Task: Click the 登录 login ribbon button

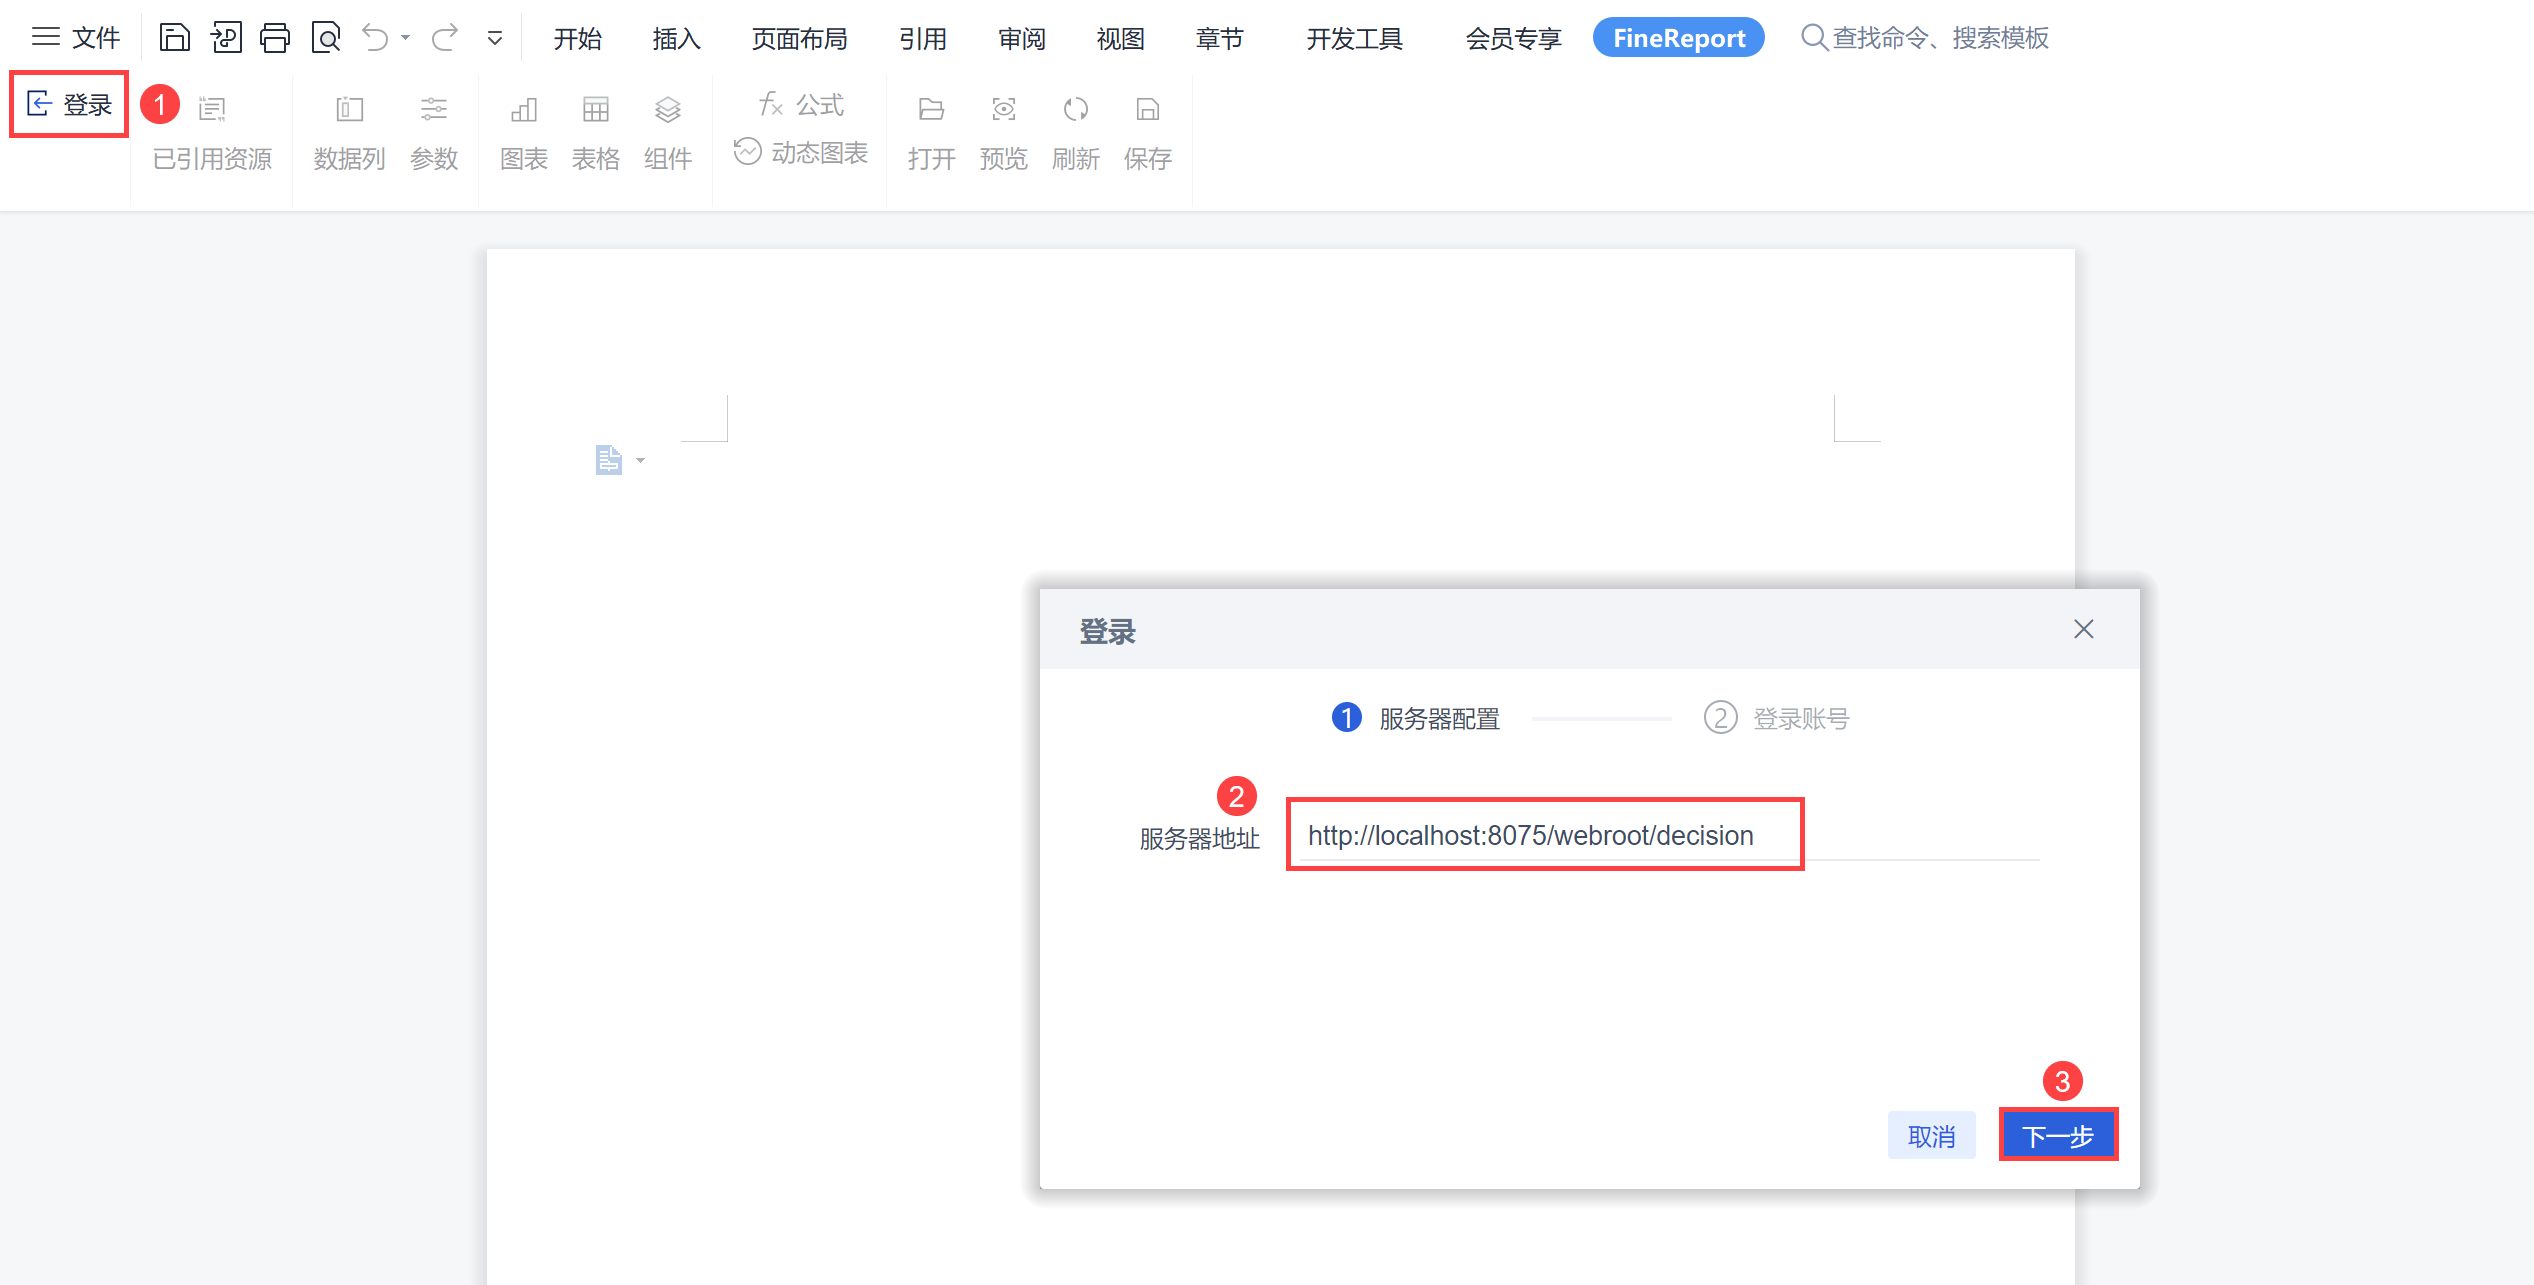Action: tap(69, 104)
